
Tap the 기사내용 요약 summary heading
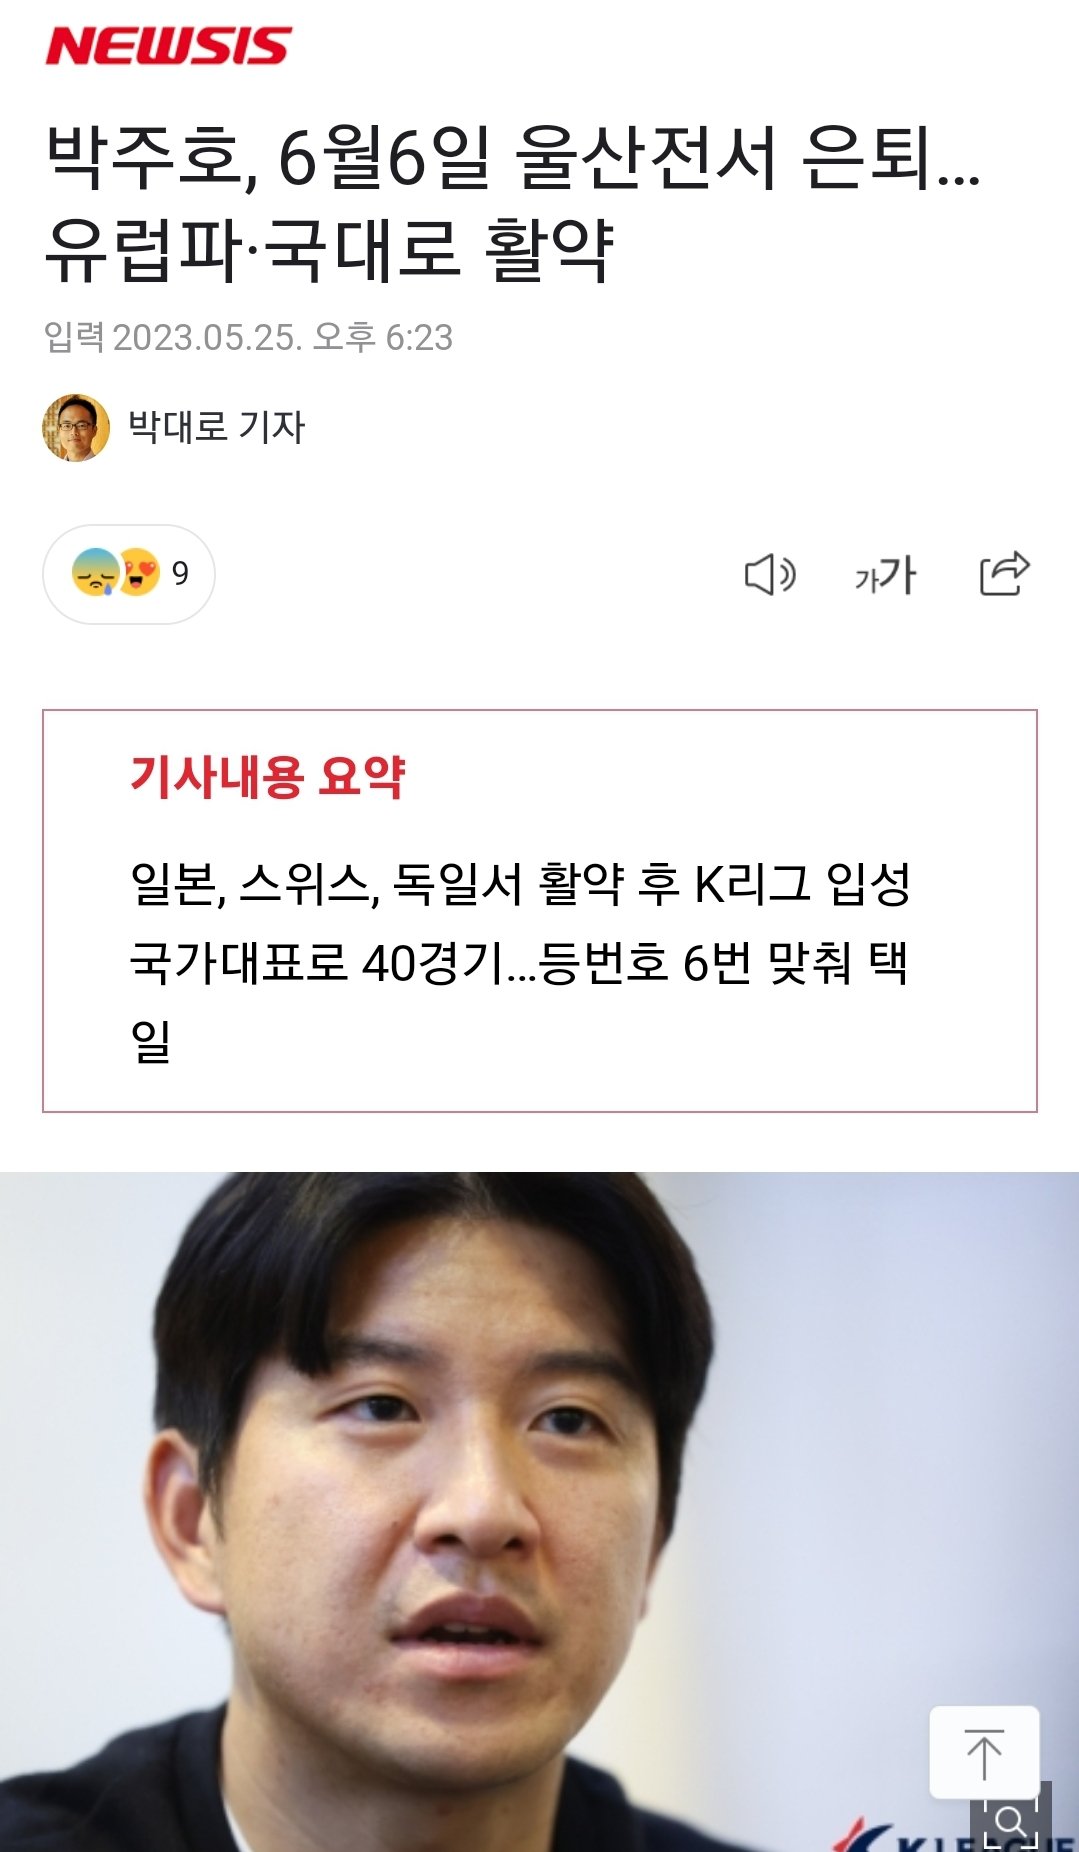268,776
